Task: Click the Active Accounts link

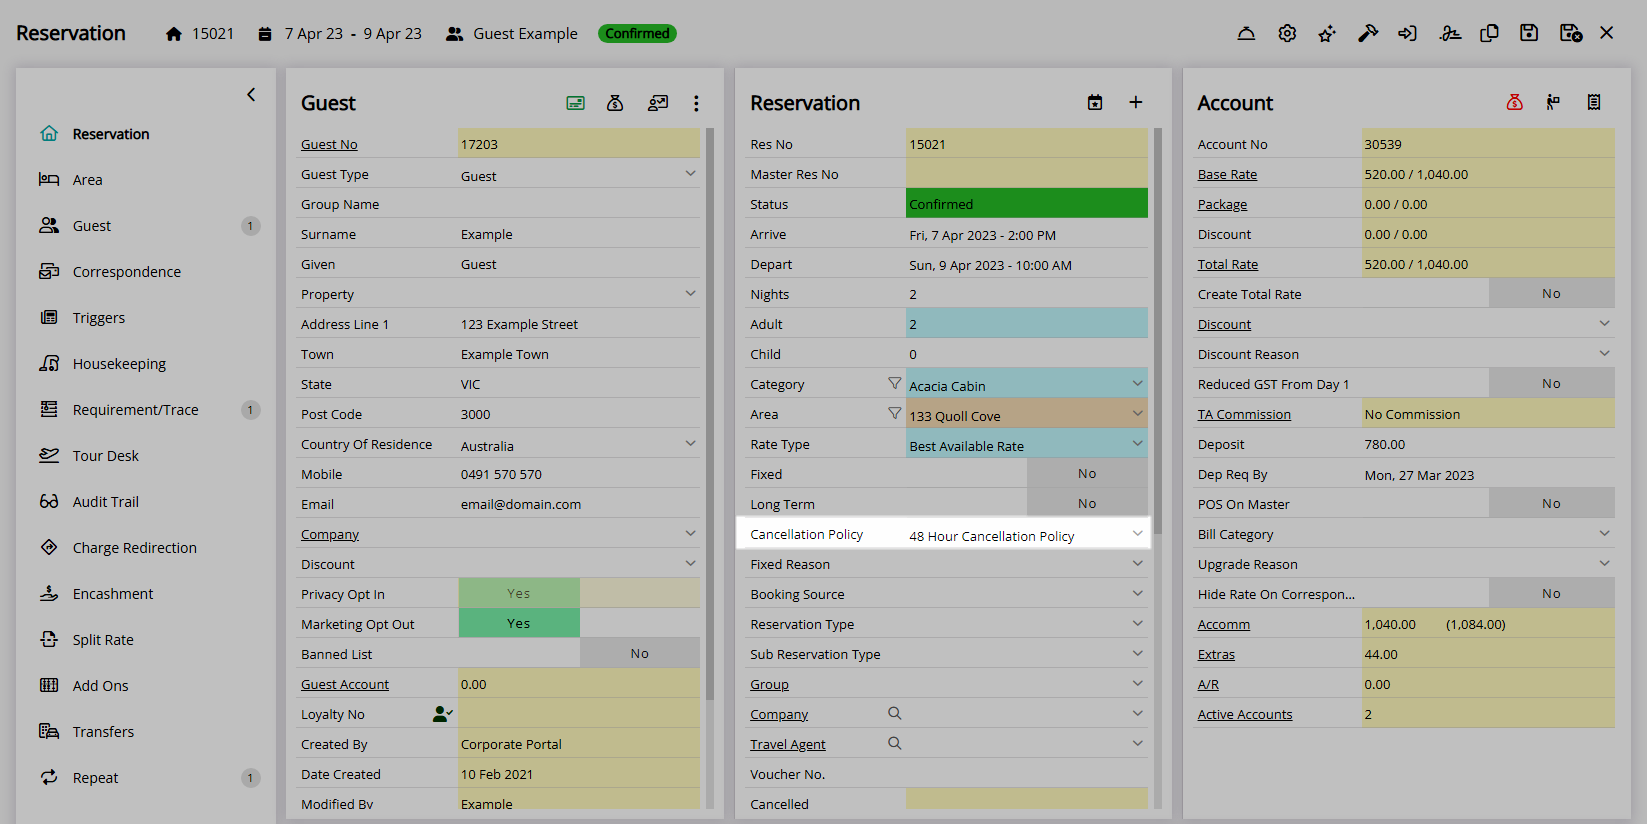Action: tap(1245, 714)
